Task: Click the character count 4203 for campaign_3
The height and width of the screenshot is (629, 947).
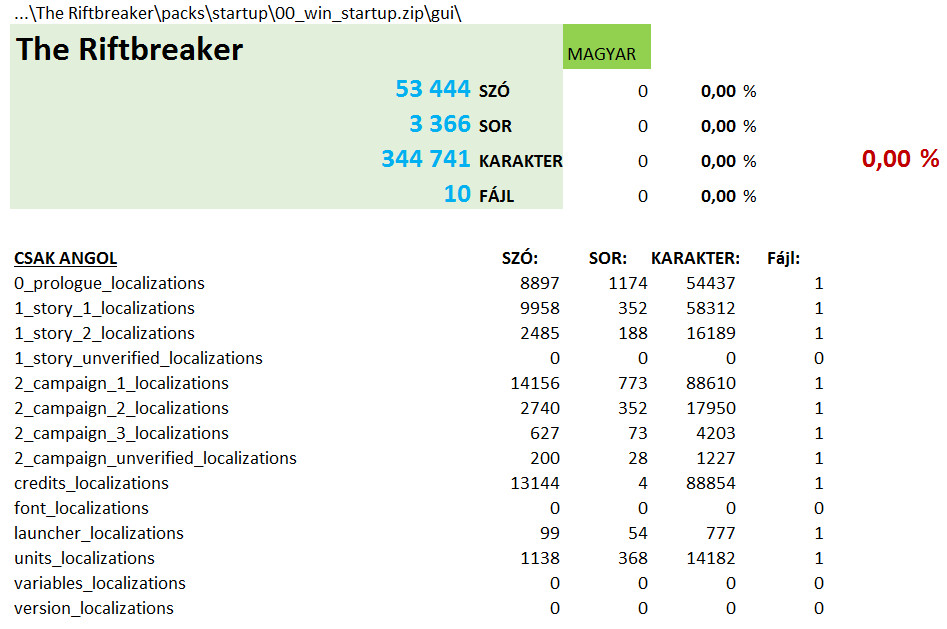Action: click(716, 433)
